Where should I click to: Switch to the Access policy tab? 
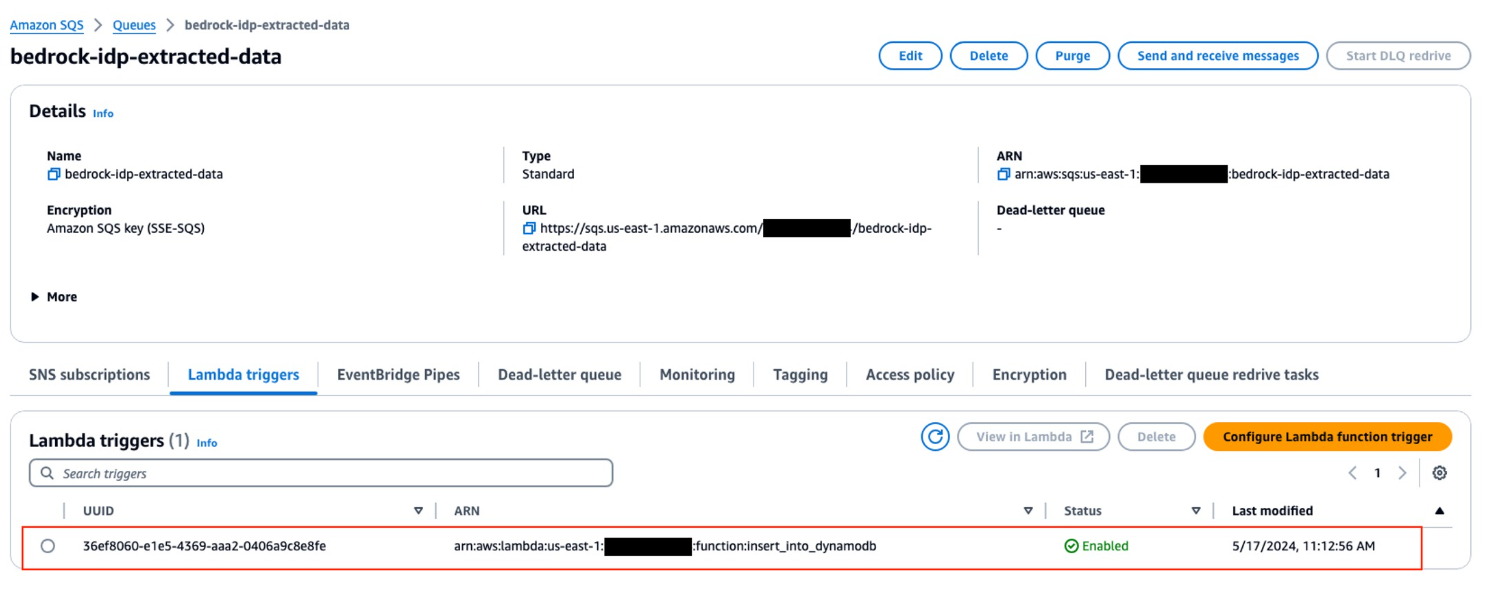coord(910,375)
